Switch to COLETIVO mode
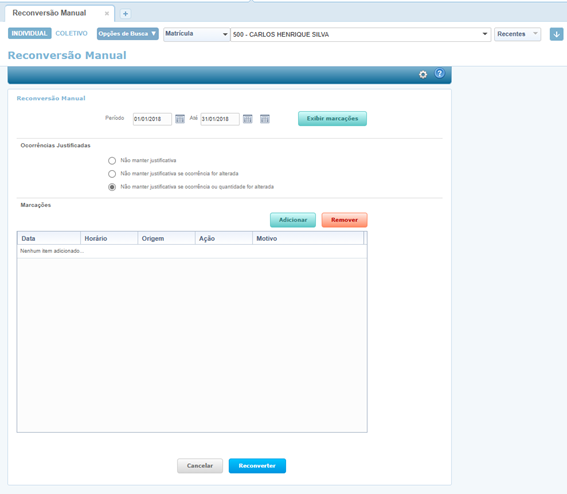The image size is (567, 494). point(71,33)
